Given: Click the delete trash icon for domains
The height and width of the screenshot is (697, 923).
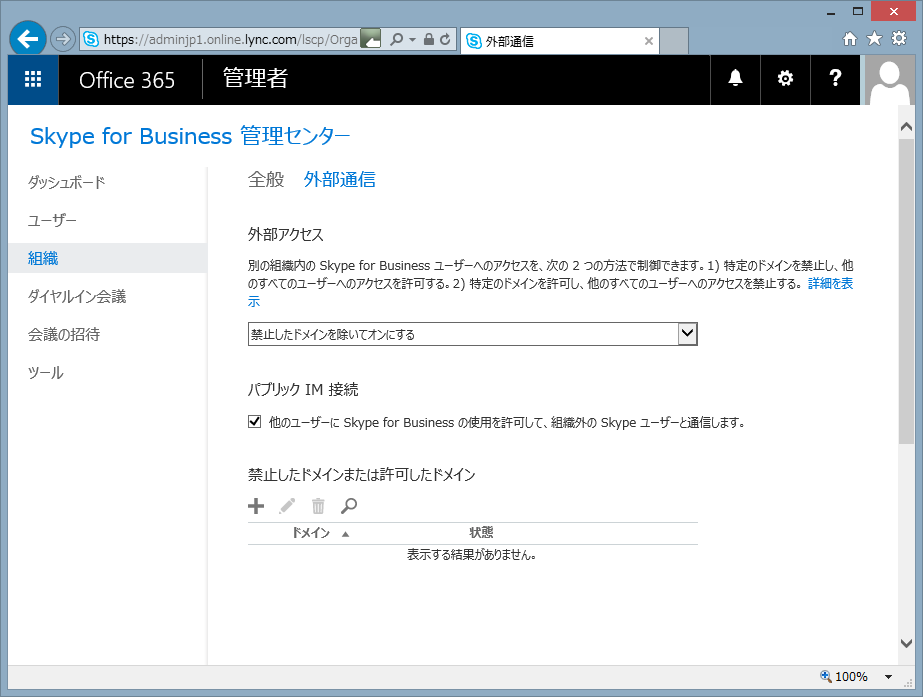Looking at the screenshot, I should click(x=318, y=506).
